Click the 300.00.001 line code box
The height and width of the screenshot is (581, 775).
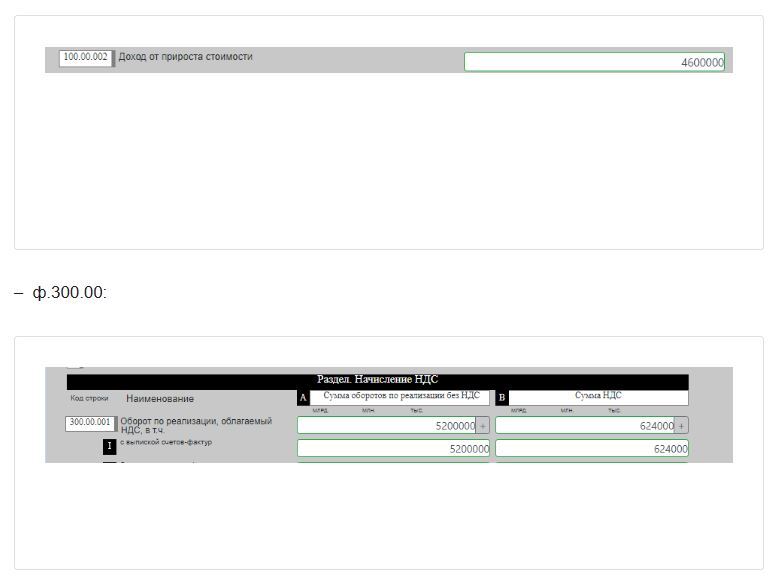[x=90, y=423]
